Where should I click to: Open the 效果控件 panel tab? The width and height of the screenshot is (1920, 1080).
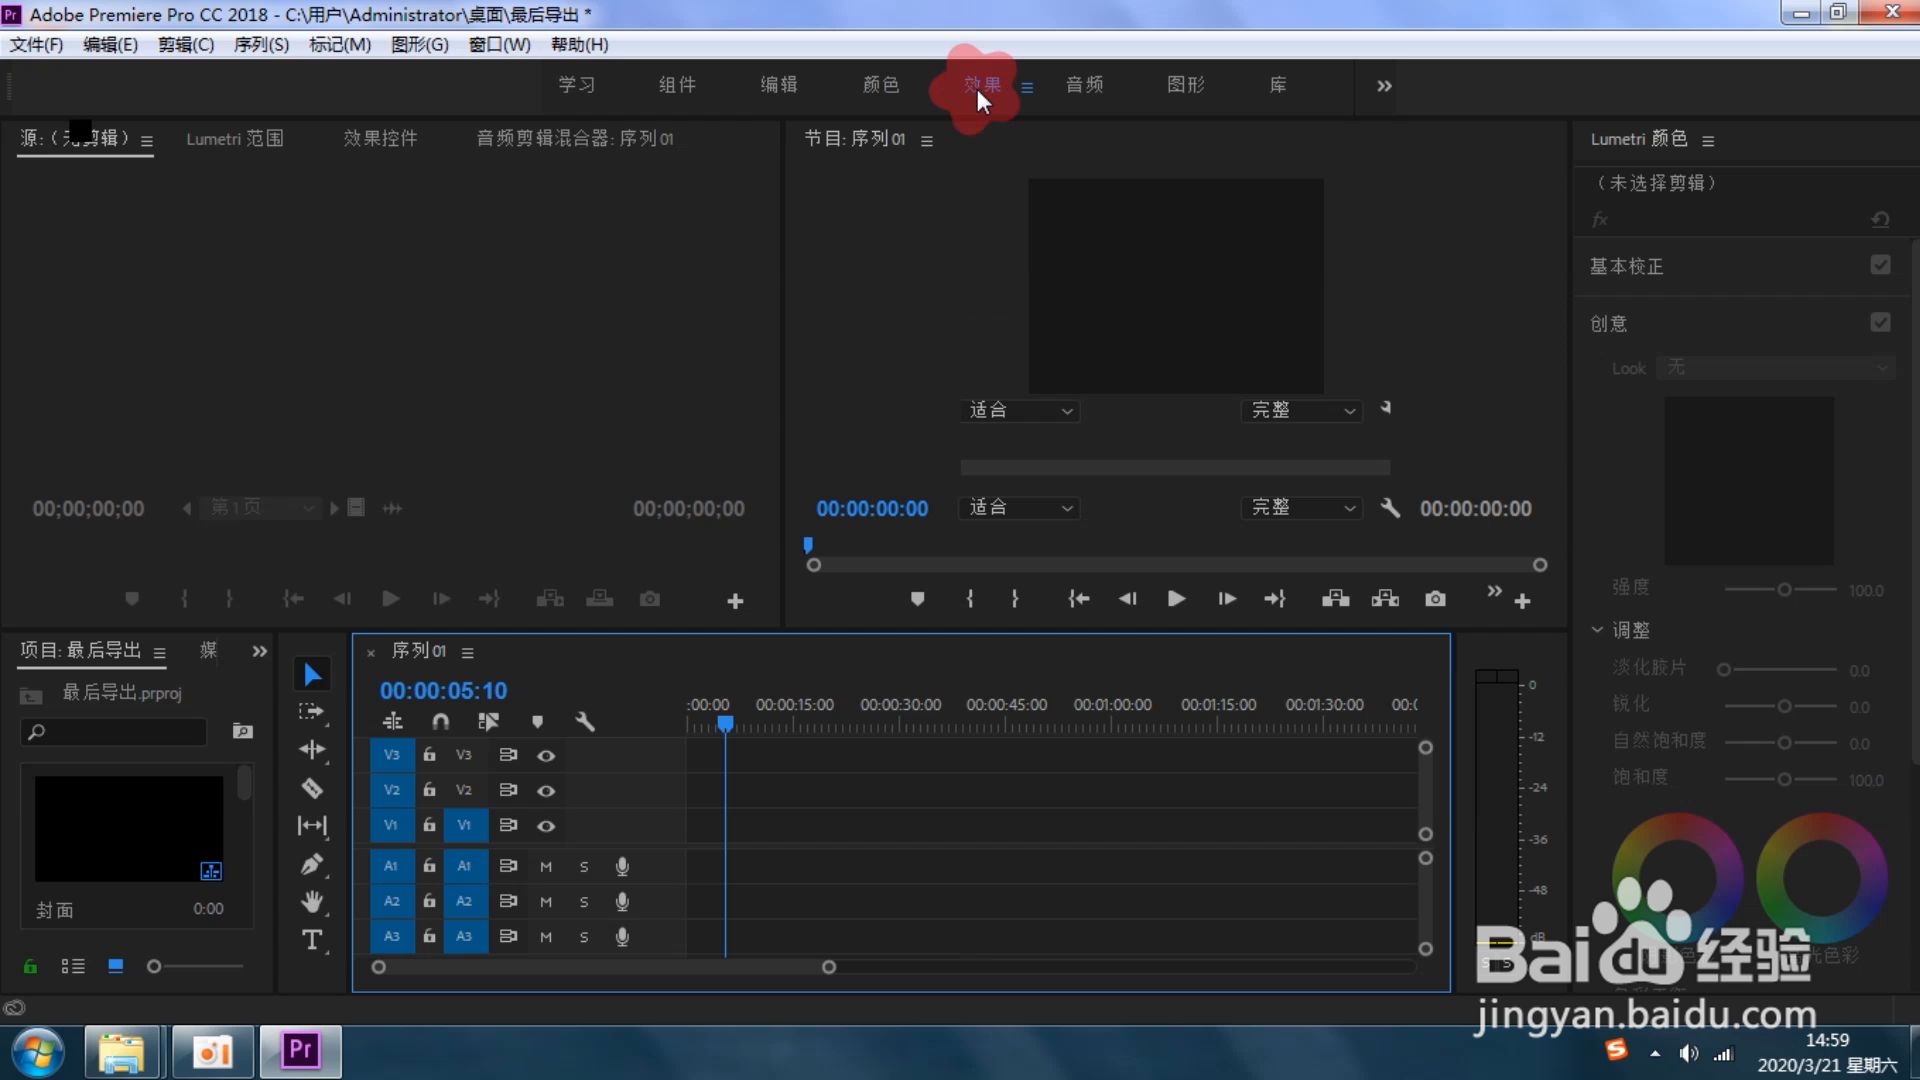[380, 139]
